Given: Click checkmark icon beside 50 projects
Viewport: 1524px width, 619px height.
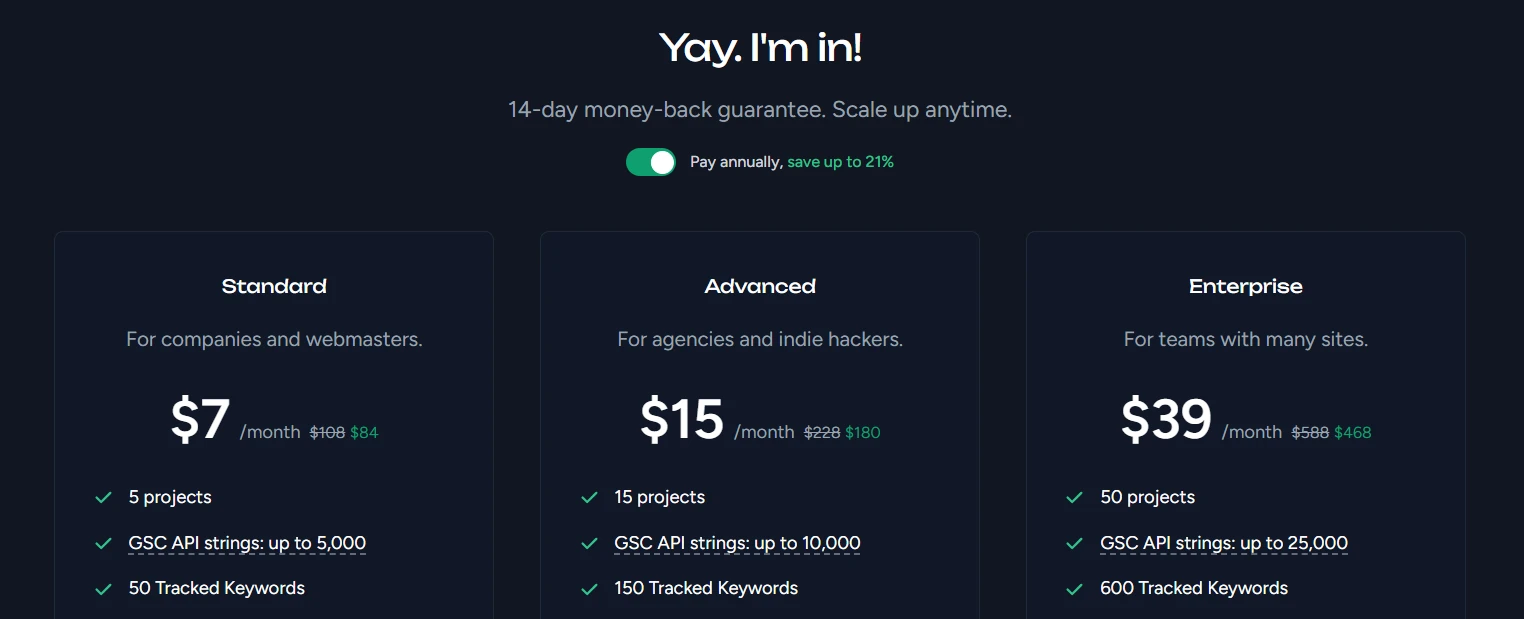Looking at the screenshot, I should pos(1075,497).
